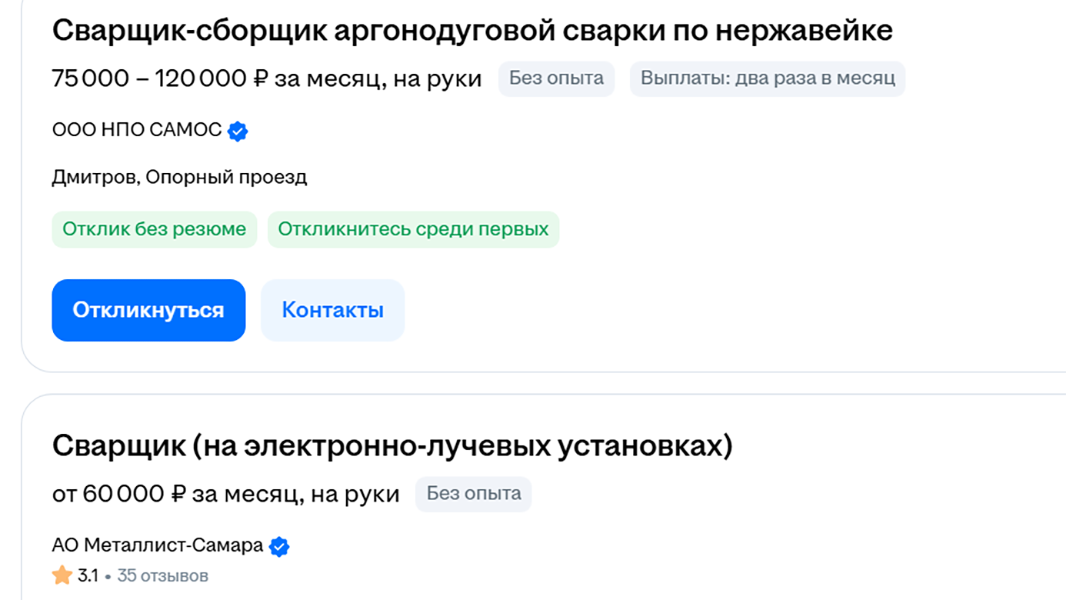Viewport: 1066px width, 600px height.
Task: Click the Дмитров, Опорный проезд address
Action: coord(179,178)
